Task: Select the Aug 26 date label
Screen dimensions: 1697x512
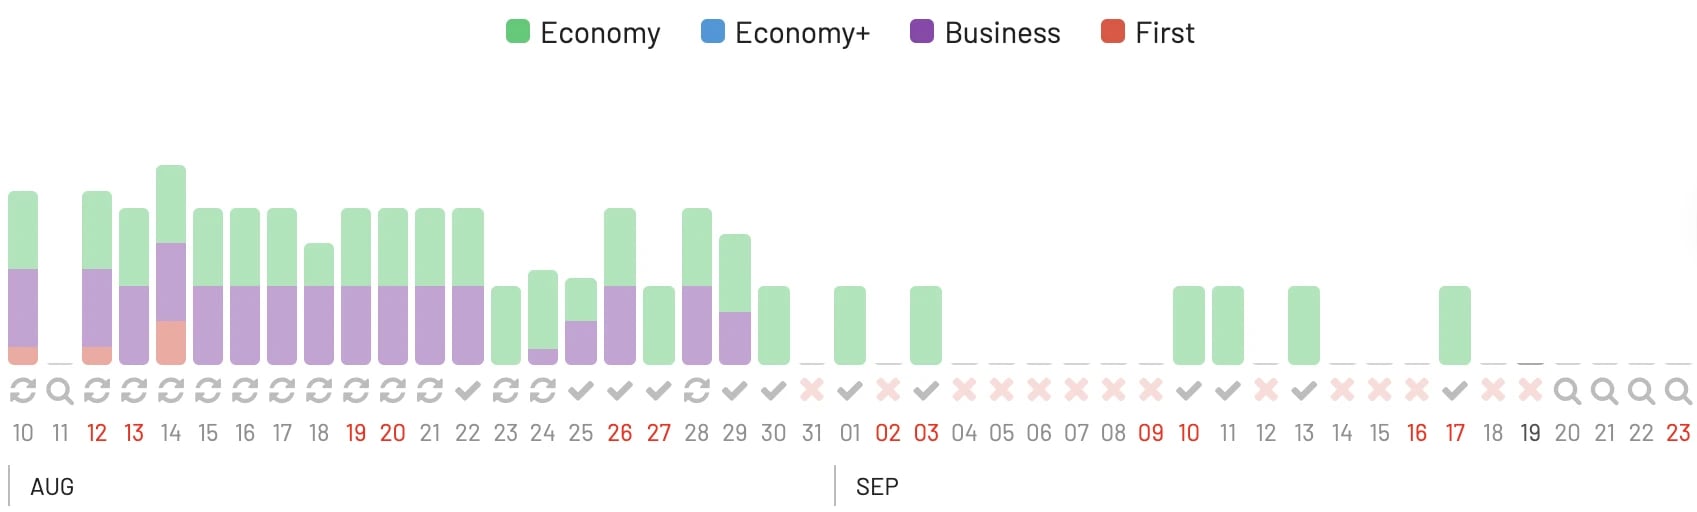Action: coord(620,433)
